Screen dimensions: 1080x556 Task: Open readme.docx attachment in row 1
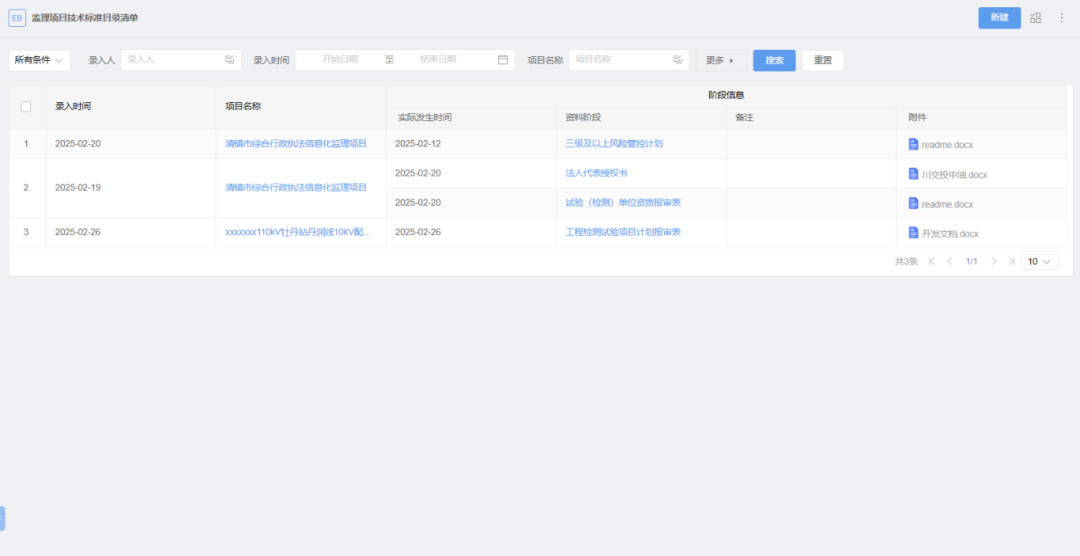point(947,145)
